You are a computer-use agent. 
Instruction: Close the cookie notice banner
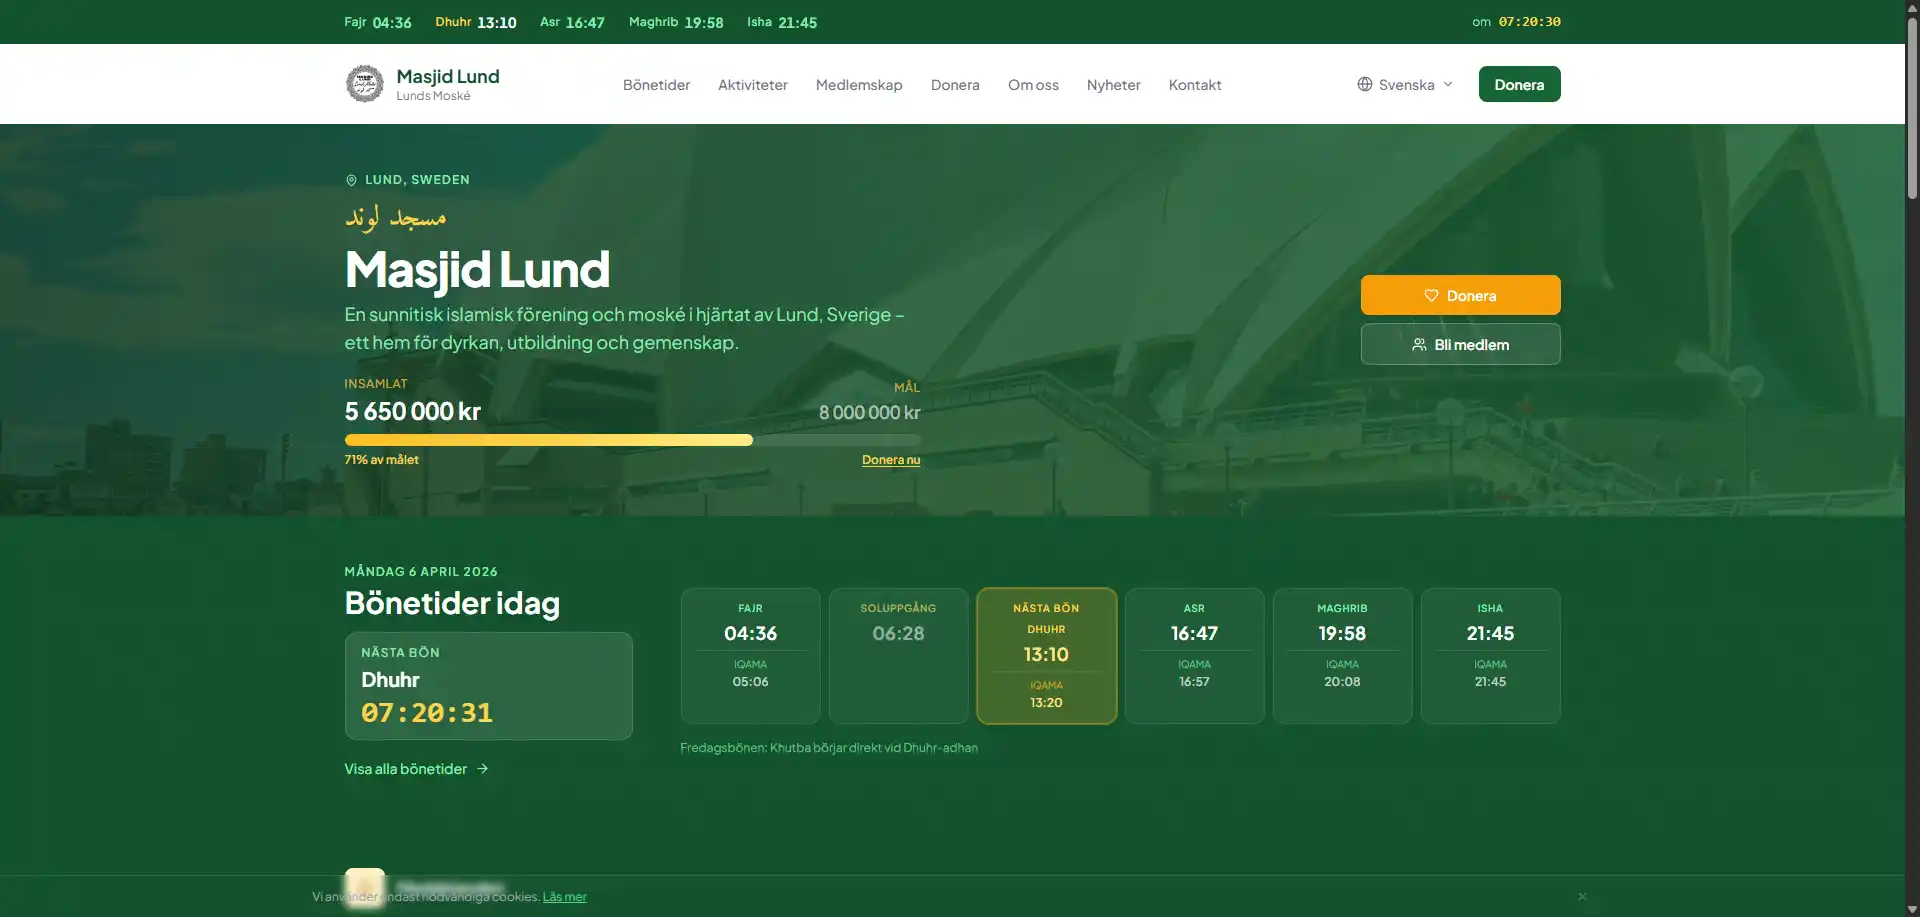pyautogui.click(x=1582, y=897)
